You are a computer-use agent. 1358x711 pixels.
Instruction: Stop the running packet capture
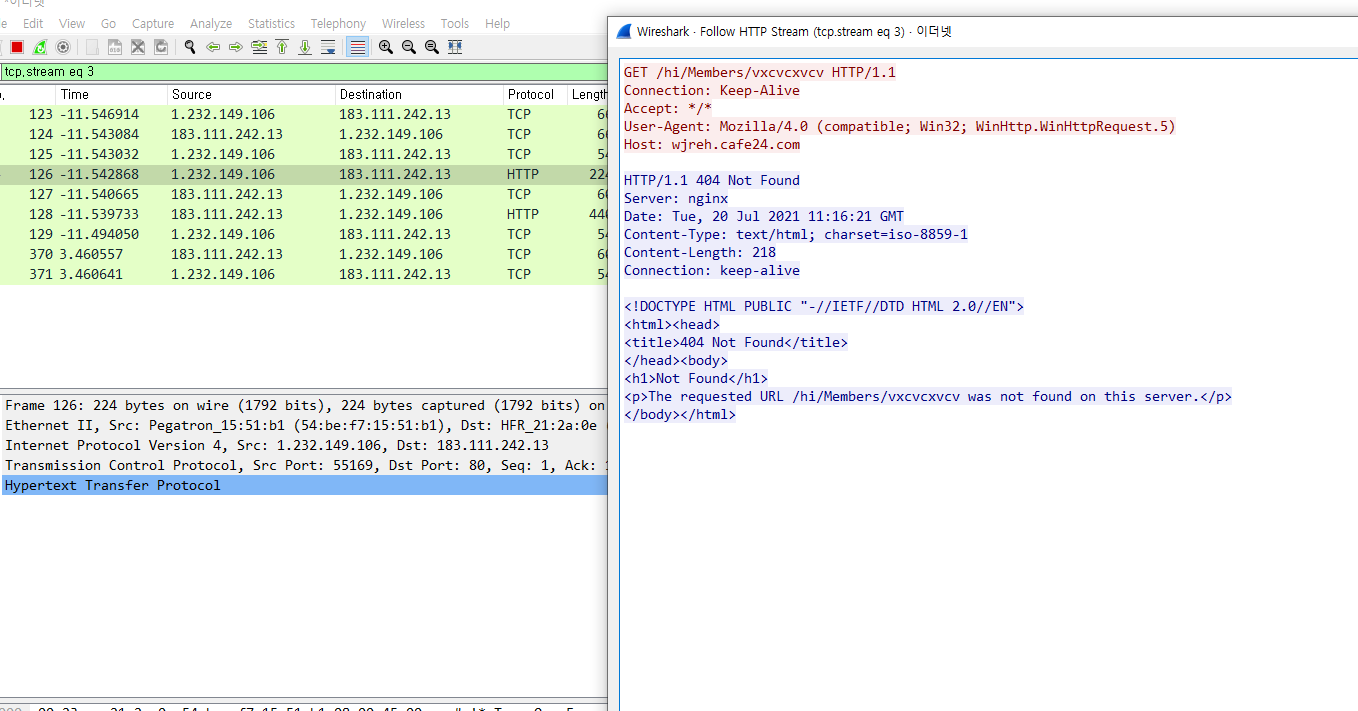pos(17,47)
